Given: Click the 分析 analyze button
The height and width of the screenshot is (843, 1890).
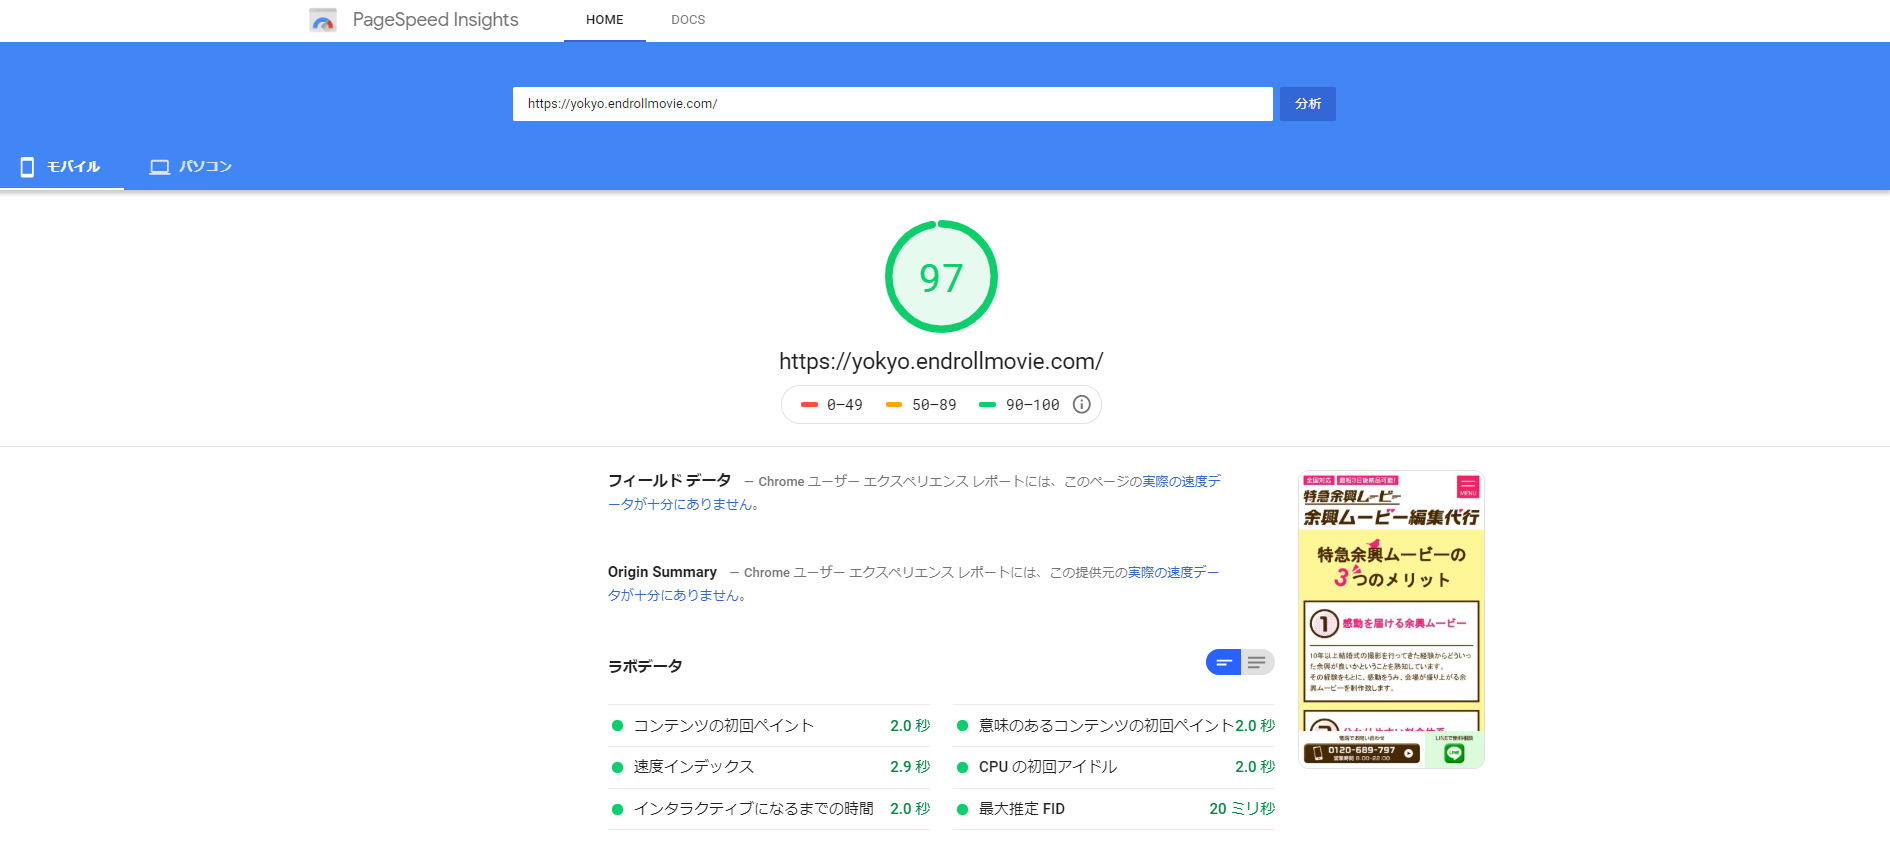Looking at the screenshot, I should tap(1308, 104).
